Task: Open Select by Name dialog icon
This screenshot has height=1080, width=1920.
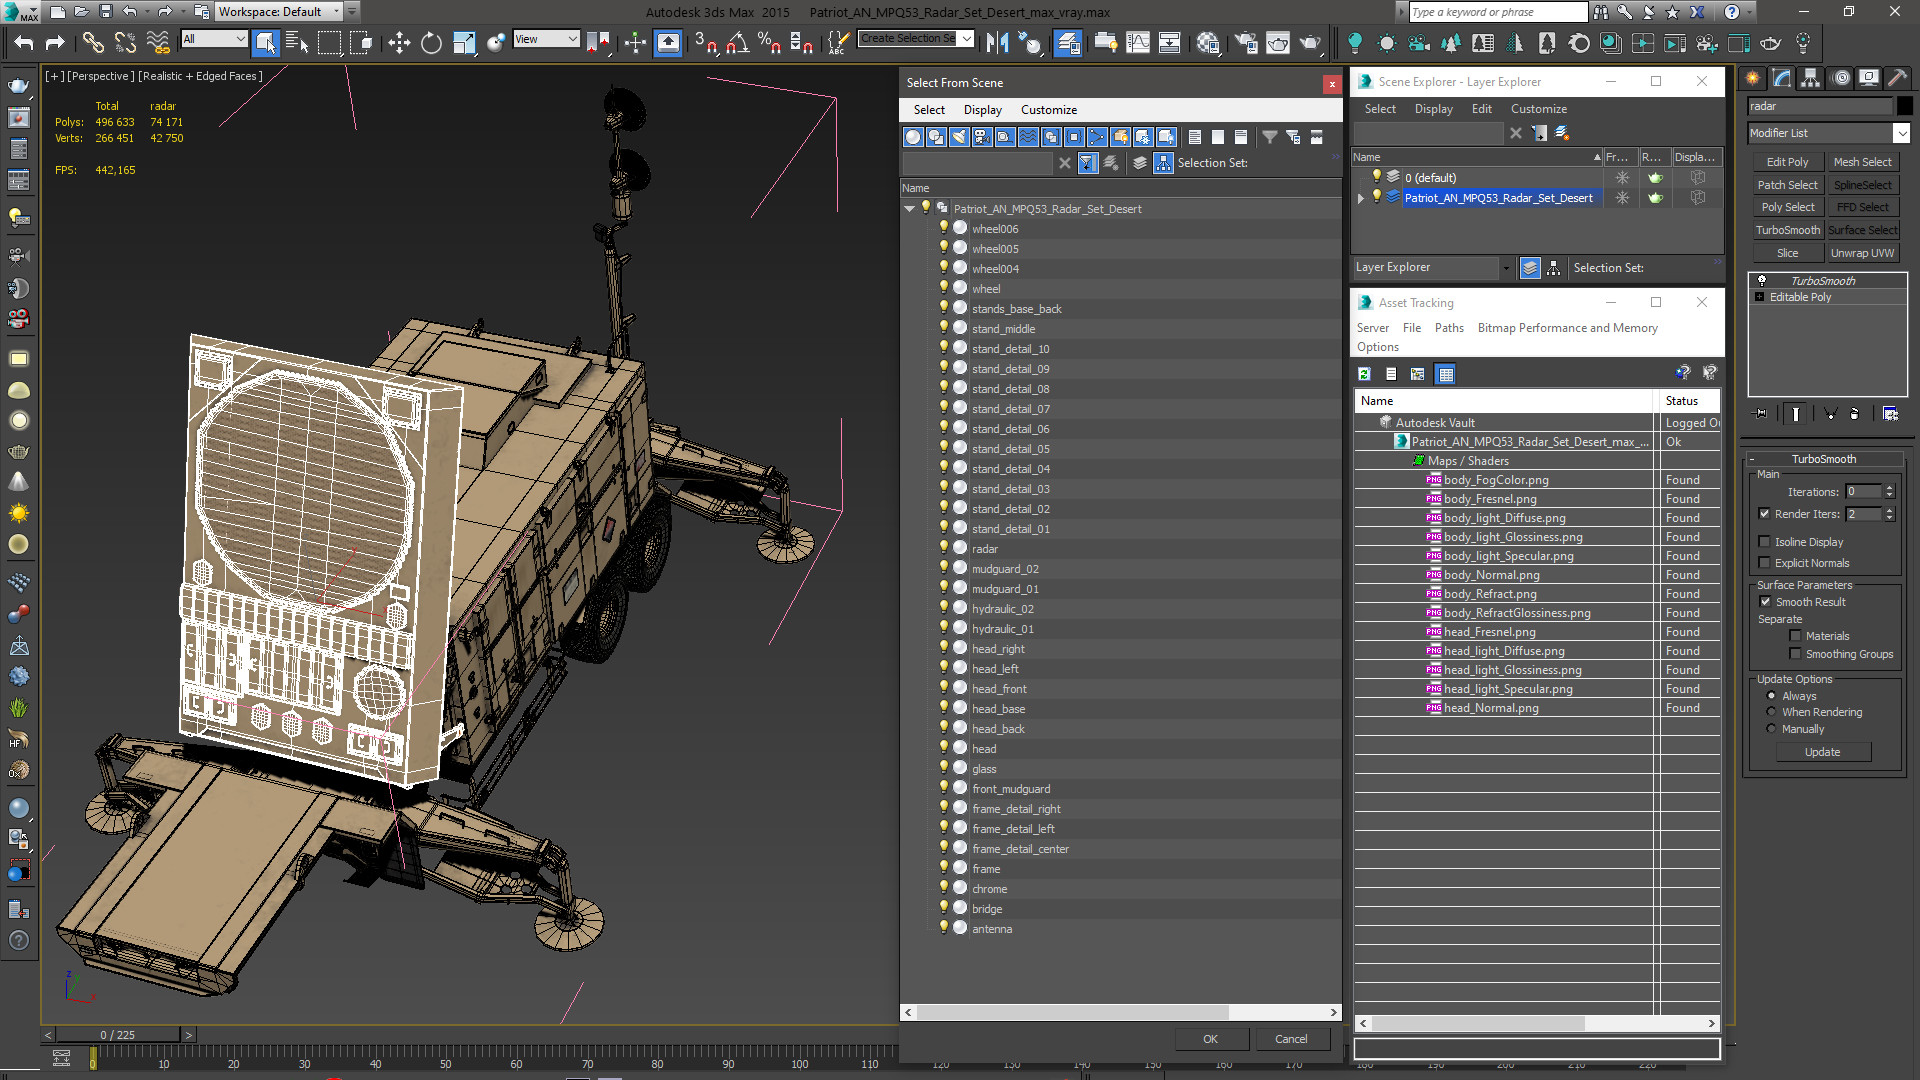Action: pyautogui.click(x=297, y=42)
